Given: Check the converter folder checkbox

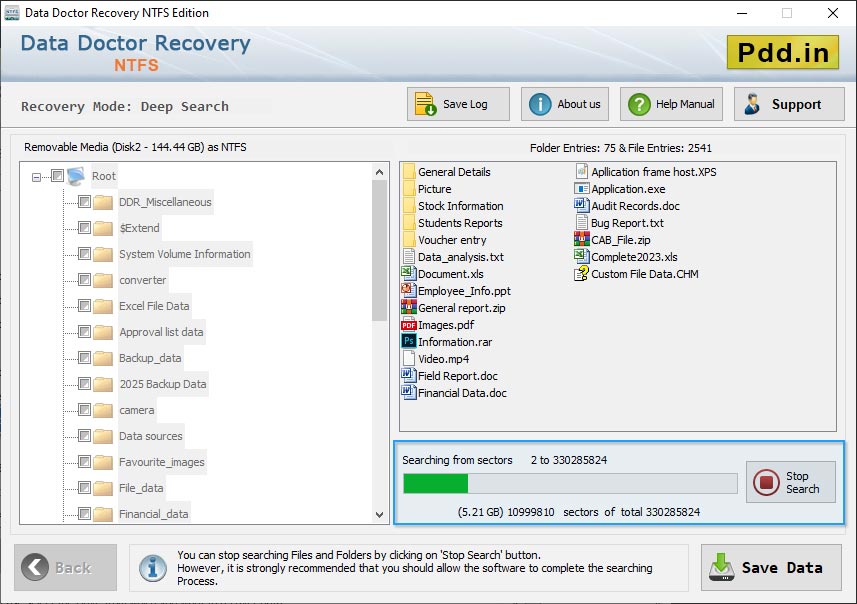Looking at the screenshot, I should coord(84,280).
